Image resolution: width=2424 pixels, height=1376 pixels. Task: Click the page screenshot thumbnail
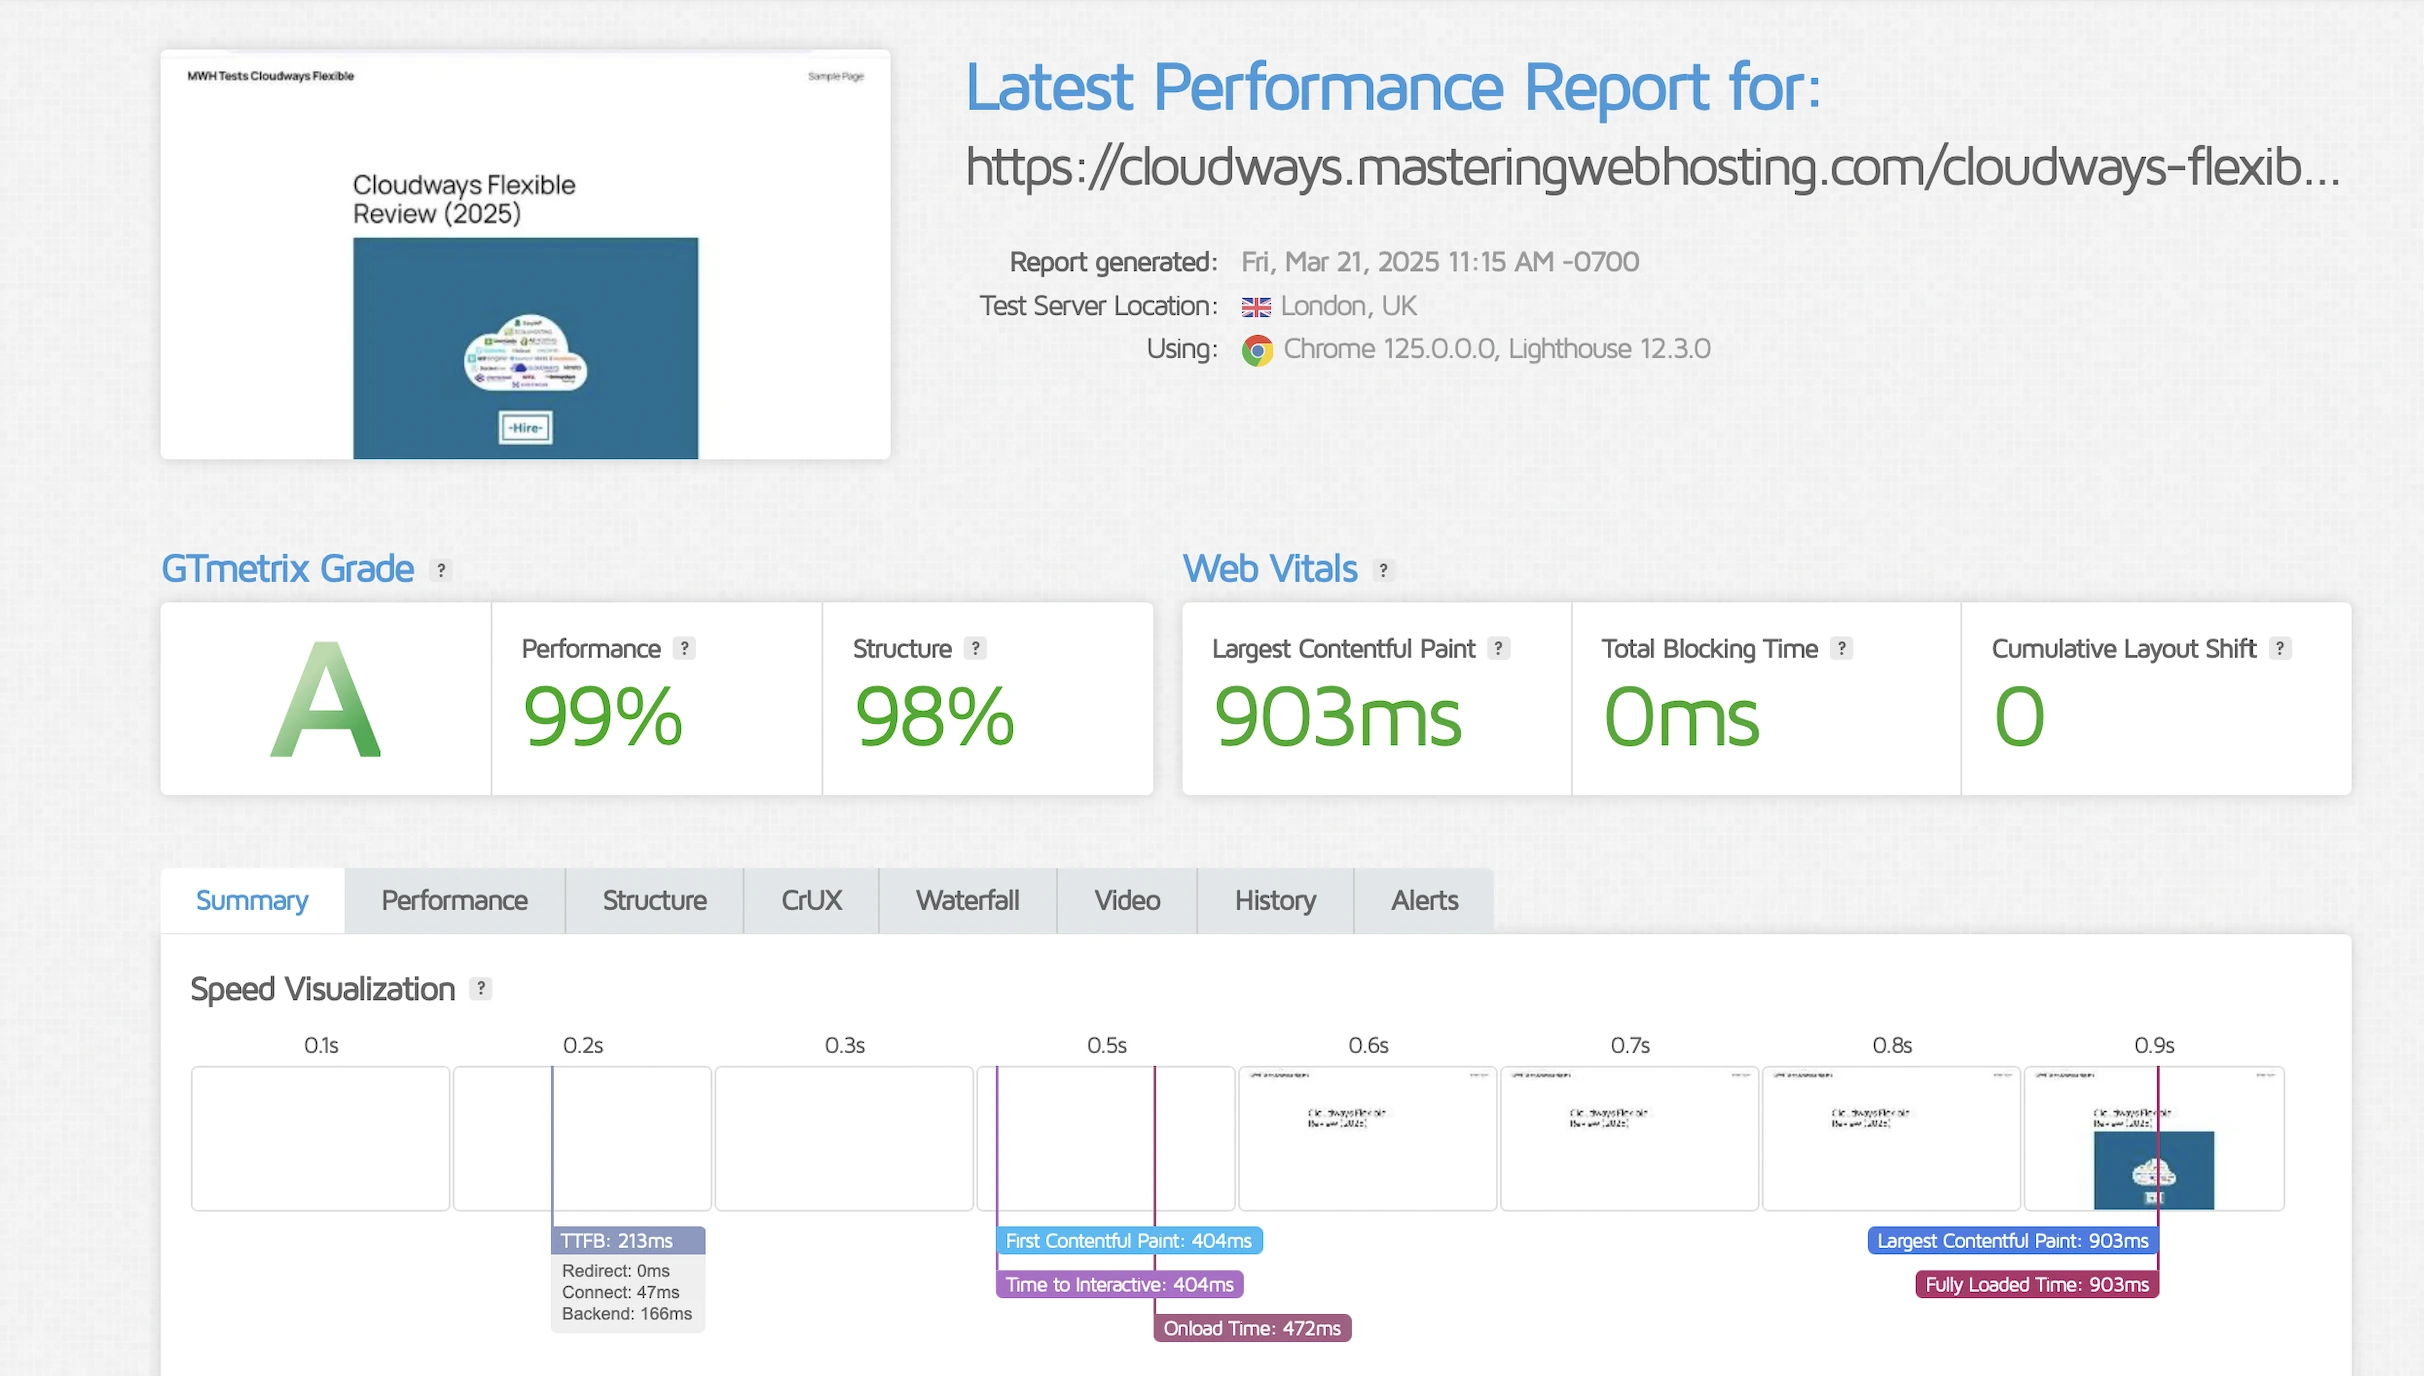coord(525,255)
